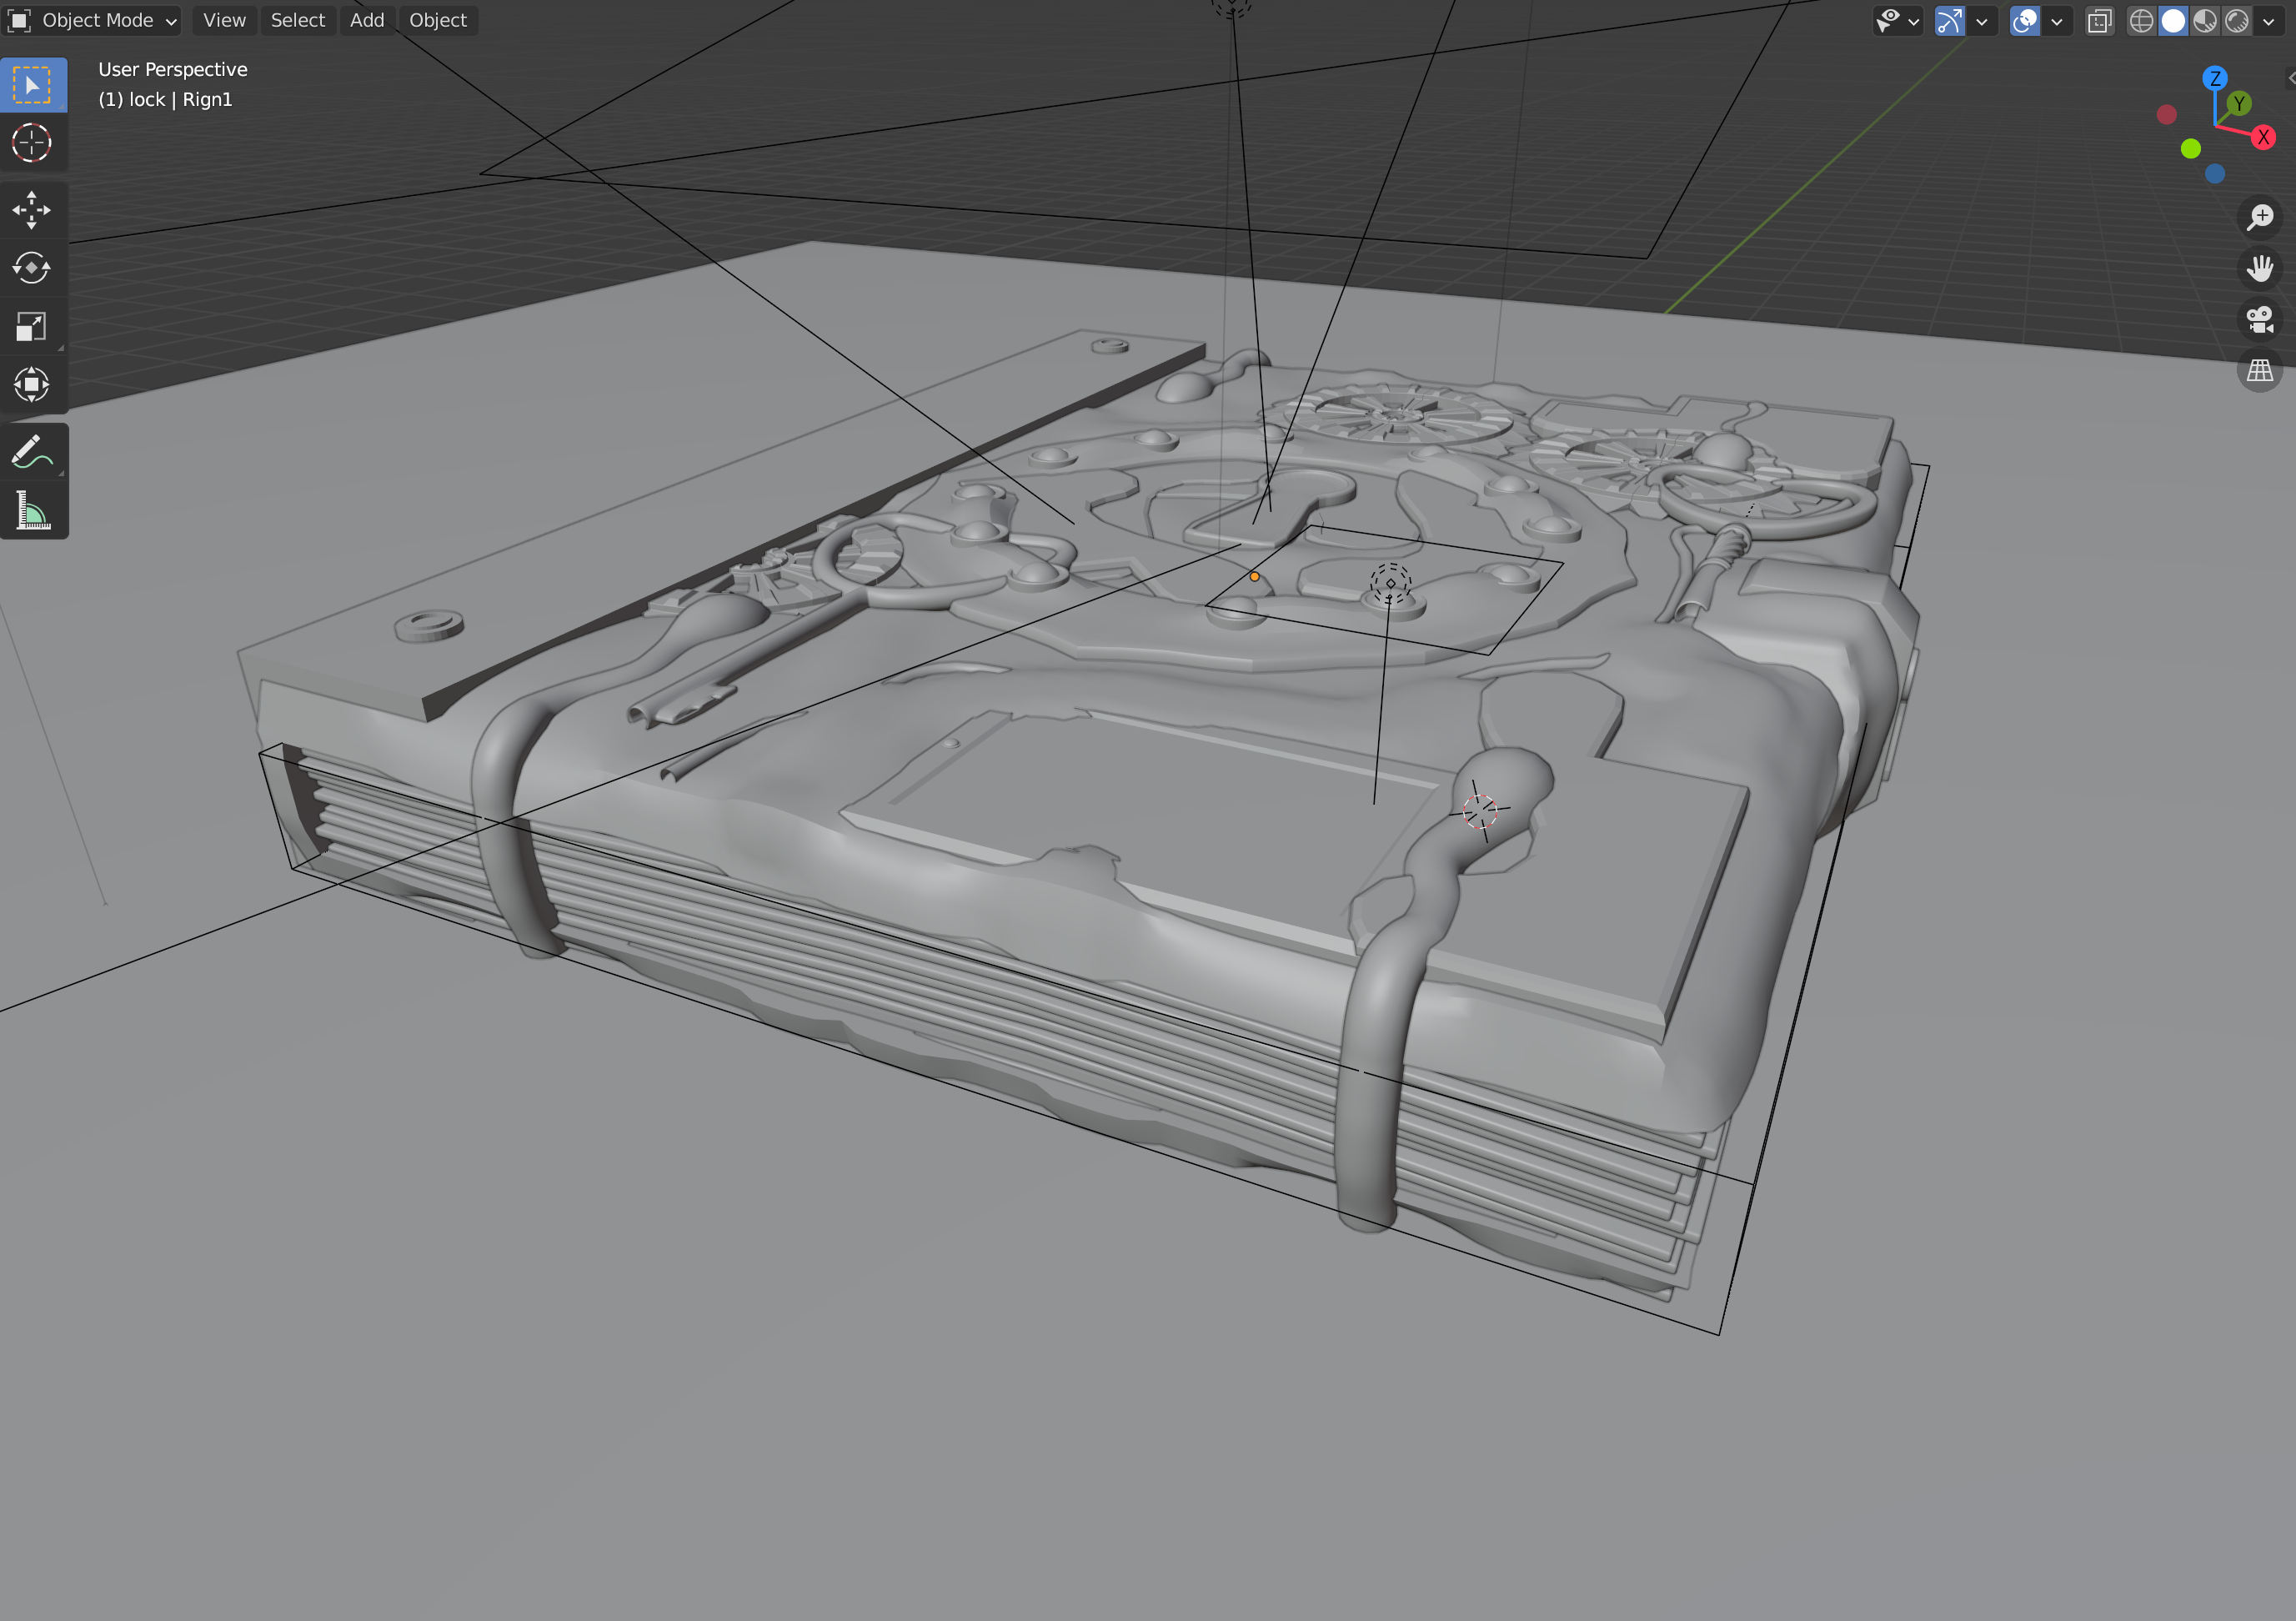The height and width of the screenshot is (1621, 2296).
Task: Select the Measure tool
Action: tap(32, 510)
